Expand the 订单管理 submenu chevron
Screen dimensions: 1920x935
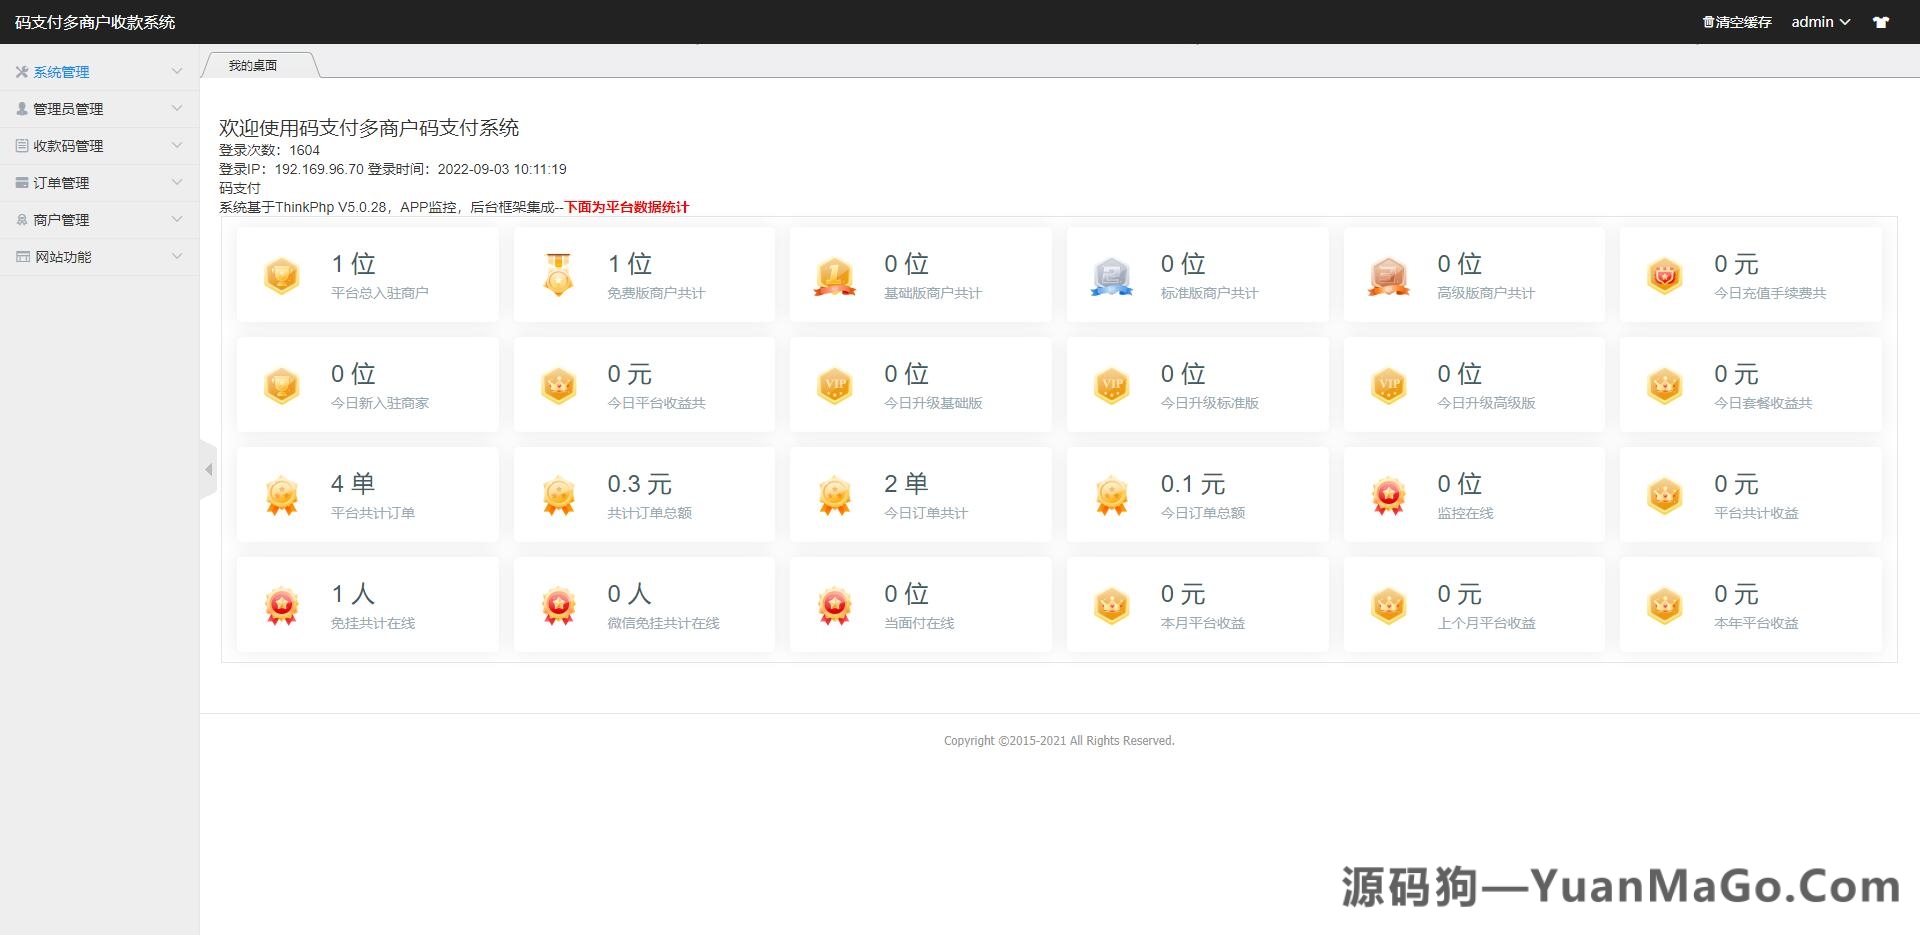(x=177, y=182)
